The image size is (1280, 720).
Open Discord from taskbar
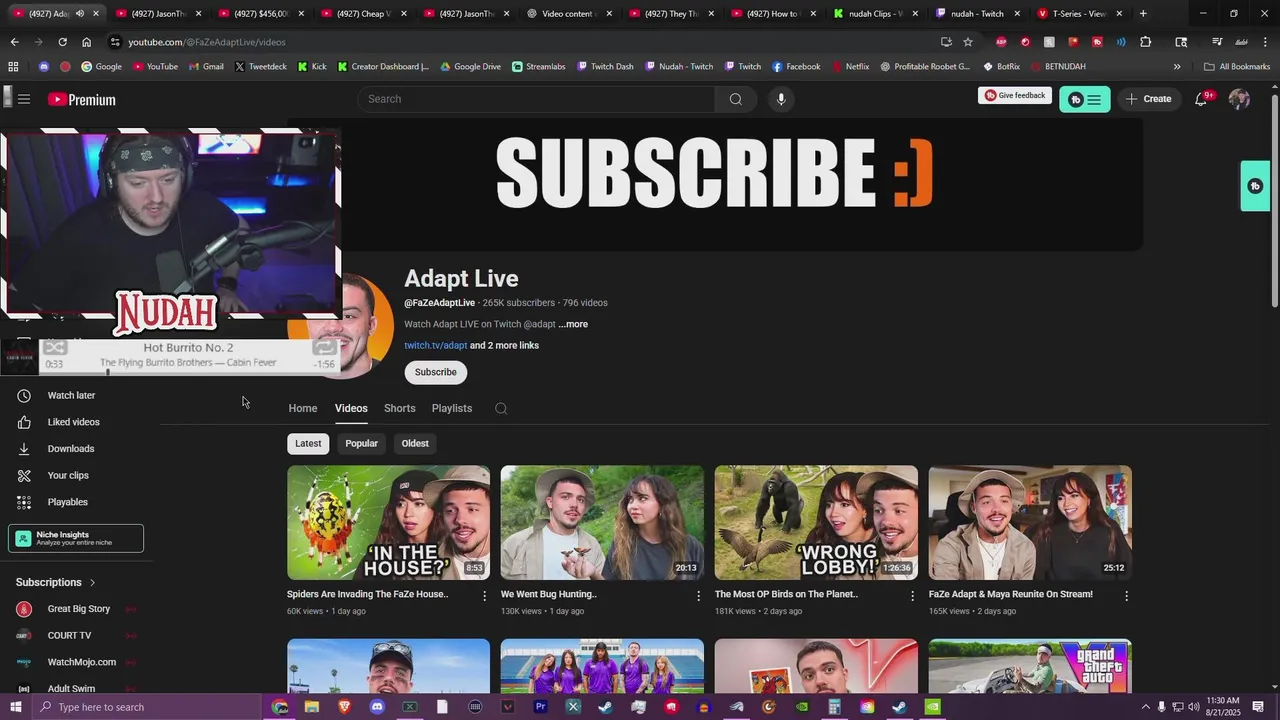tap(377, 707)
